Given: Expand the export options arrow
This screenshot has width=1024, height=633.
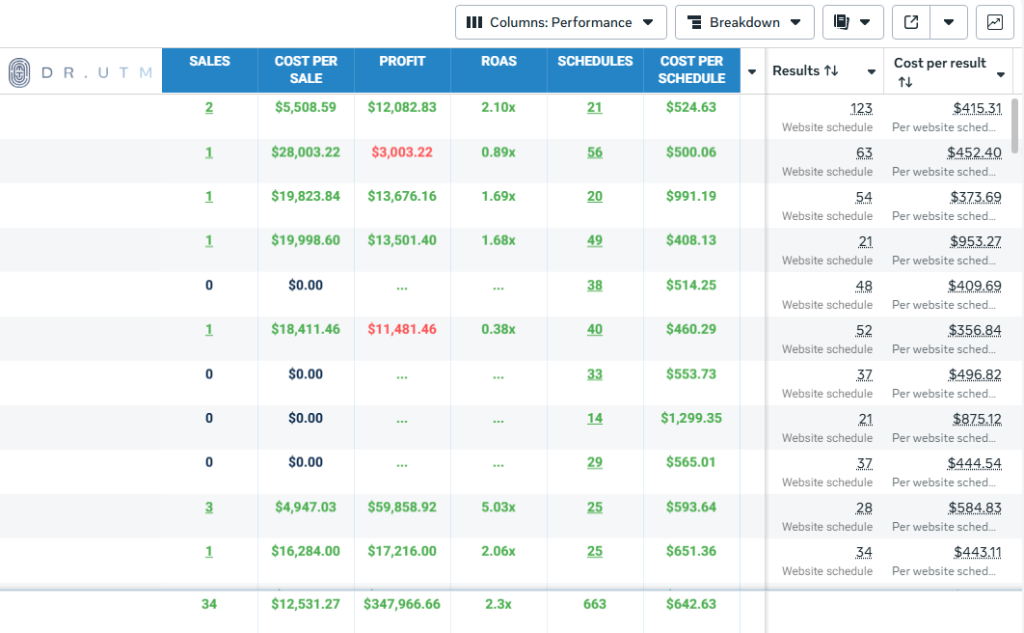Looking at the screenshot, I should click(949, 22).
